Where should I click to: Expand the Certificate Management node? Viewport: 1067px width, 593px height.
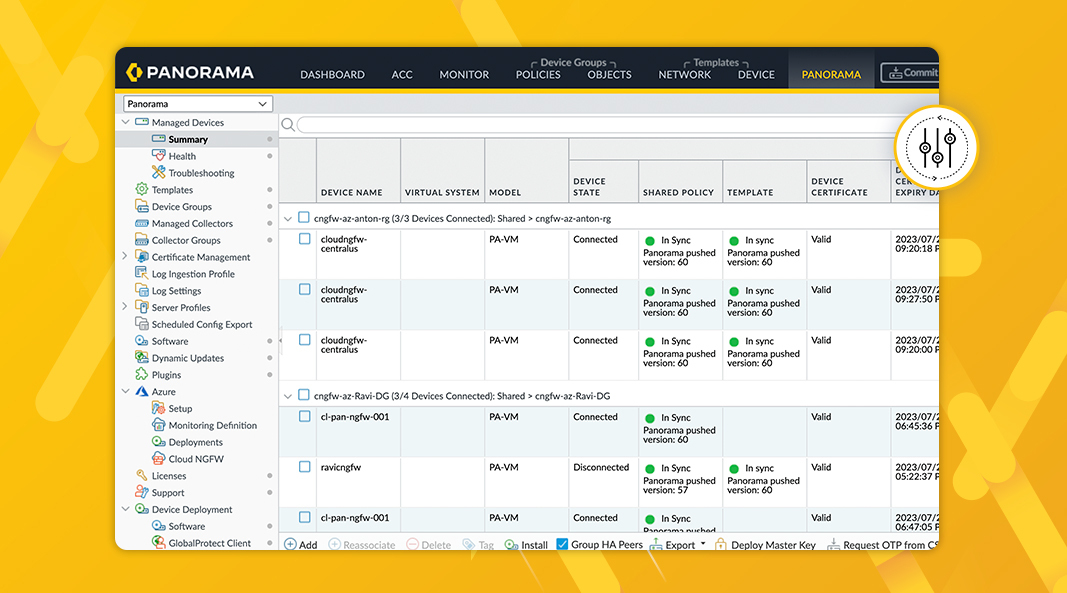point(126,257)
